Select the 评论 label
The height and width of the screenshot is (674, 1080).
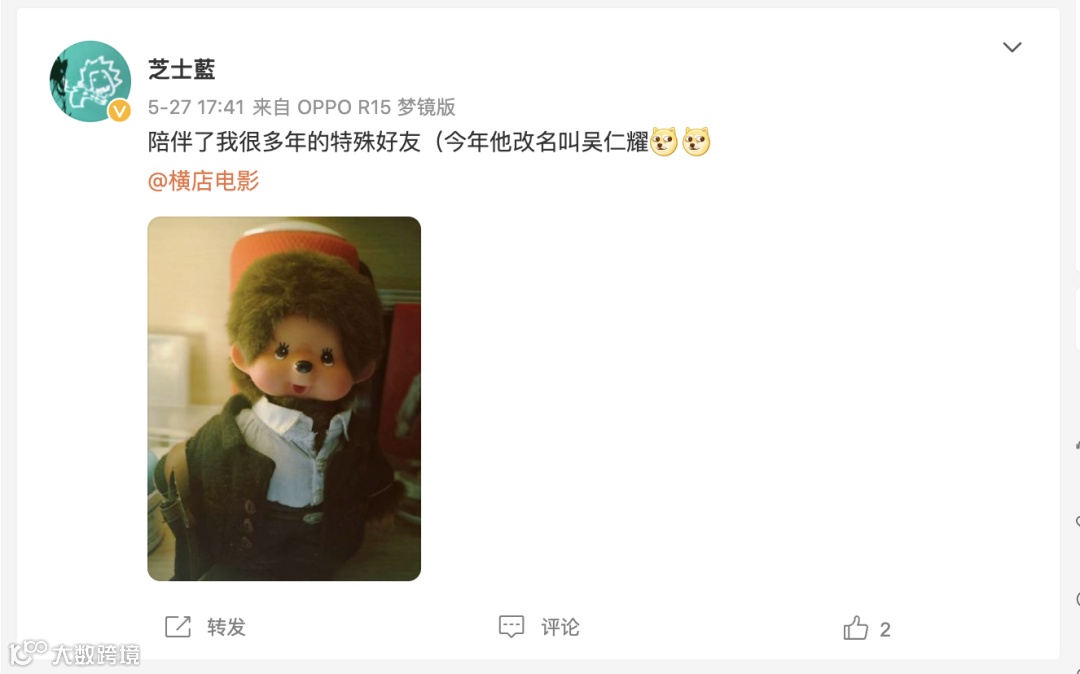560,627
